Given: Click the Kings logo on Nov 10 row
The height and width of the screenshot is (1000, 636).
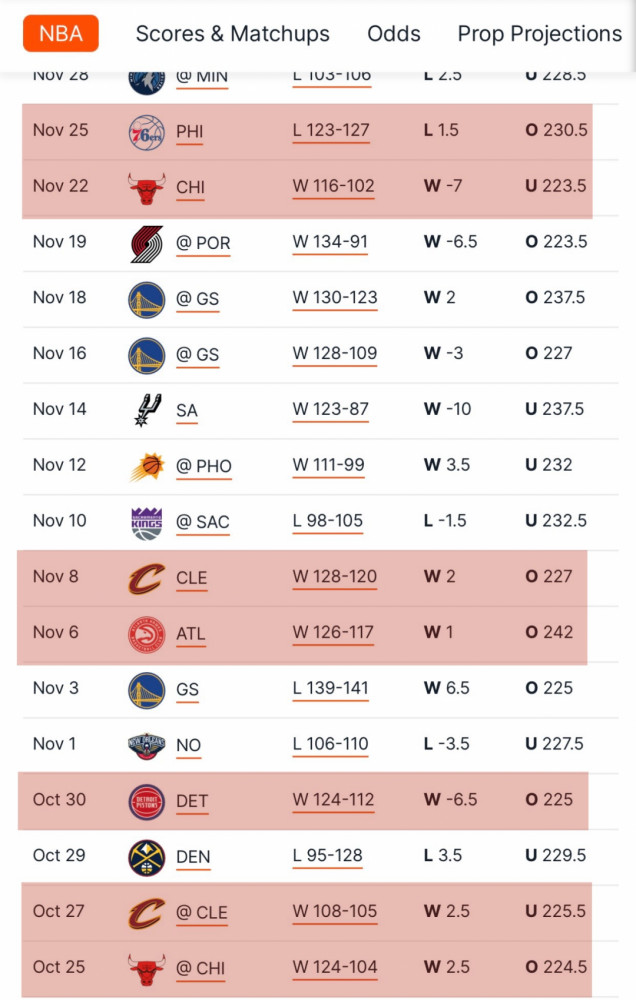Looking at the screenshot, I should [147, 523].
